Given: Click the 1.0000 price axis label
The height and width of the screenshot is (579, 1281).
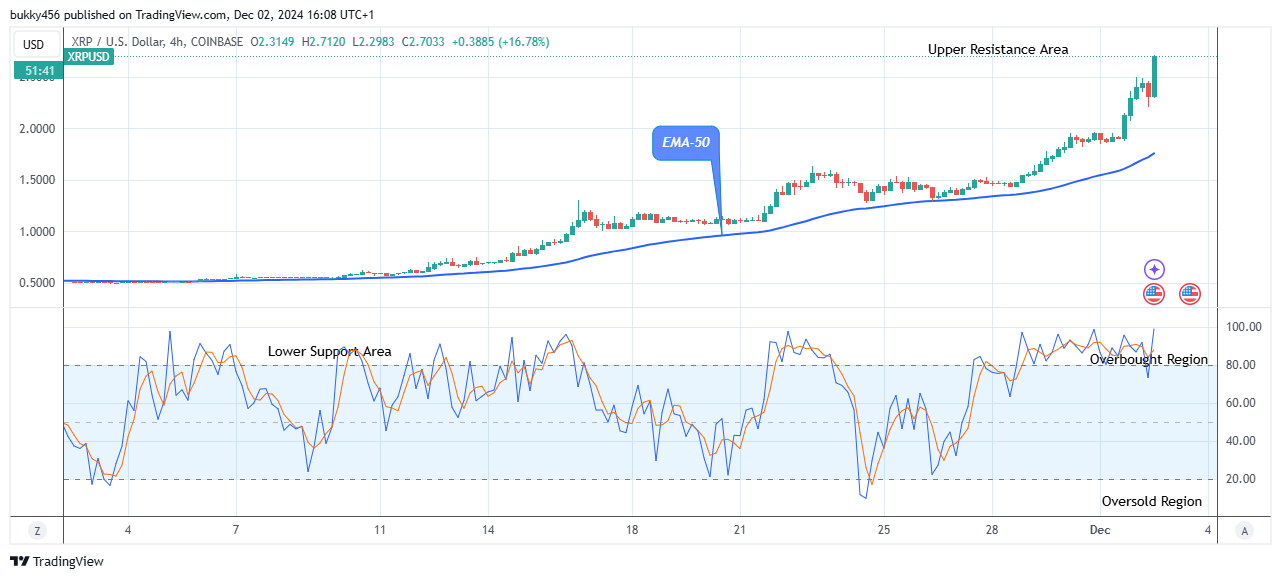Looking at the screenshot, I should click(35, 232).
